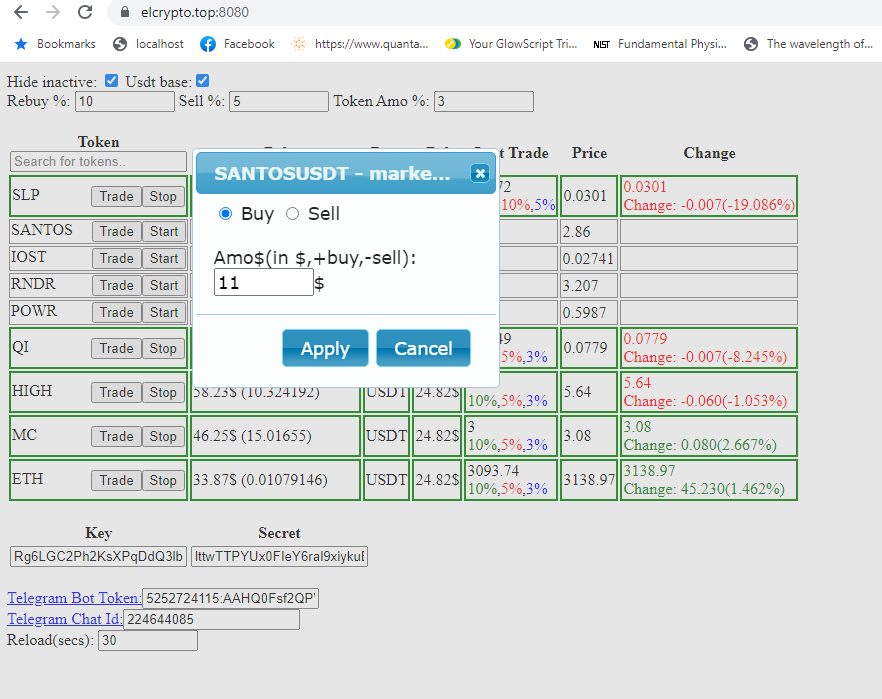882x699 pixels.
Task: Open the Facebook bookmark
Action: (237, 44)
